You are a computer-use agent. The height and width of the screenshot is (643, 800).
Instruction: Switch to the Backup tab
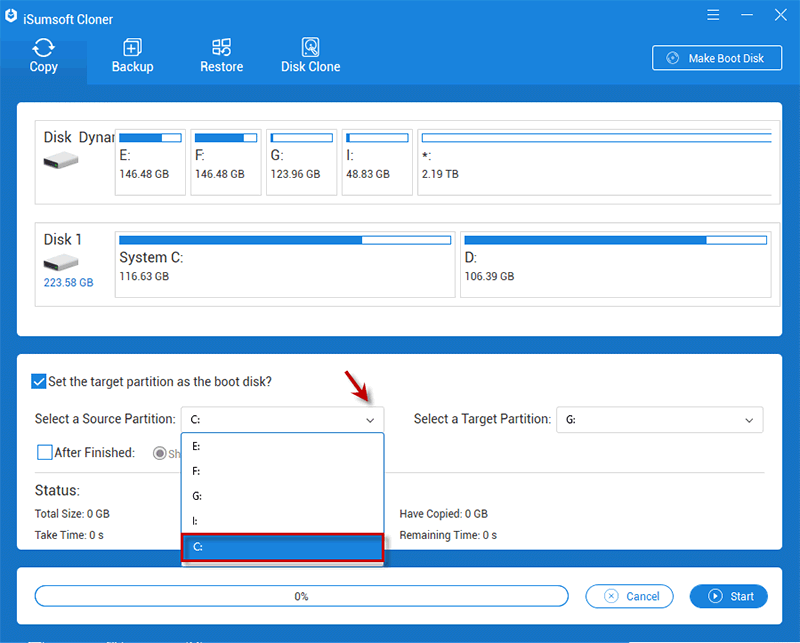133,56
